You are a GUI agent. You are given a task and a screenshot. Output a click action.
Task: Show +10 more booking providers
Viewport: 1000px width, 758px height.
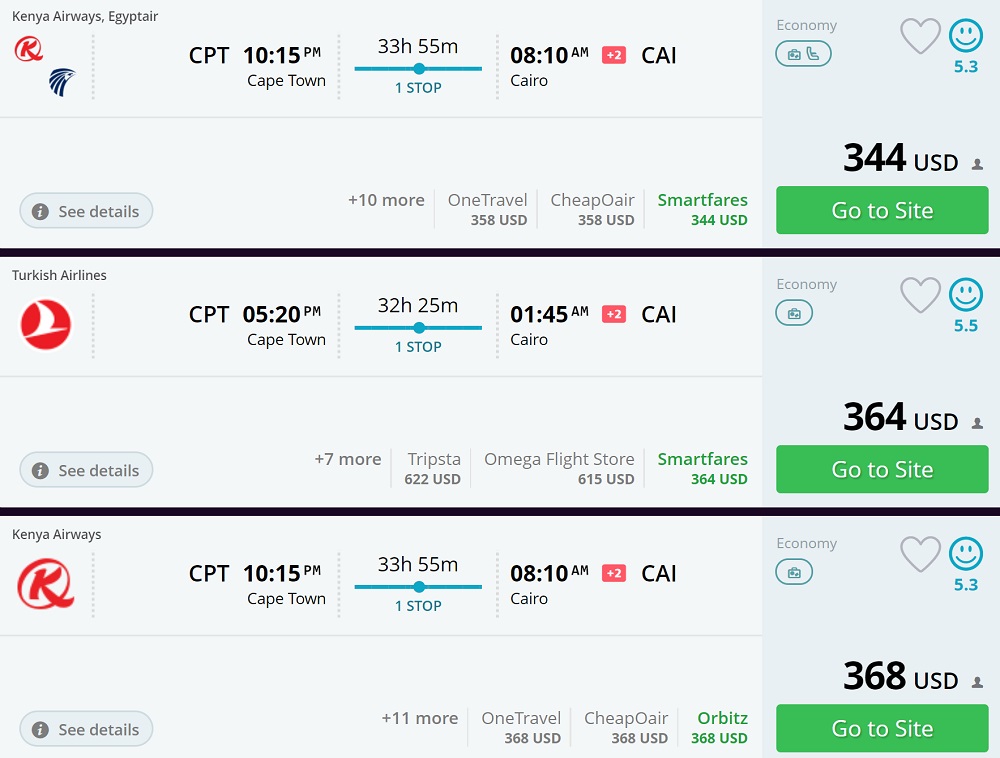(x=386, y=200)
